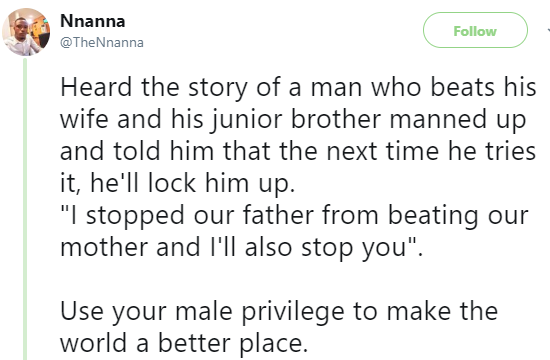Click the words "beats his" in first line
This screenshot has width=550, height=360.
click(483, 88)
